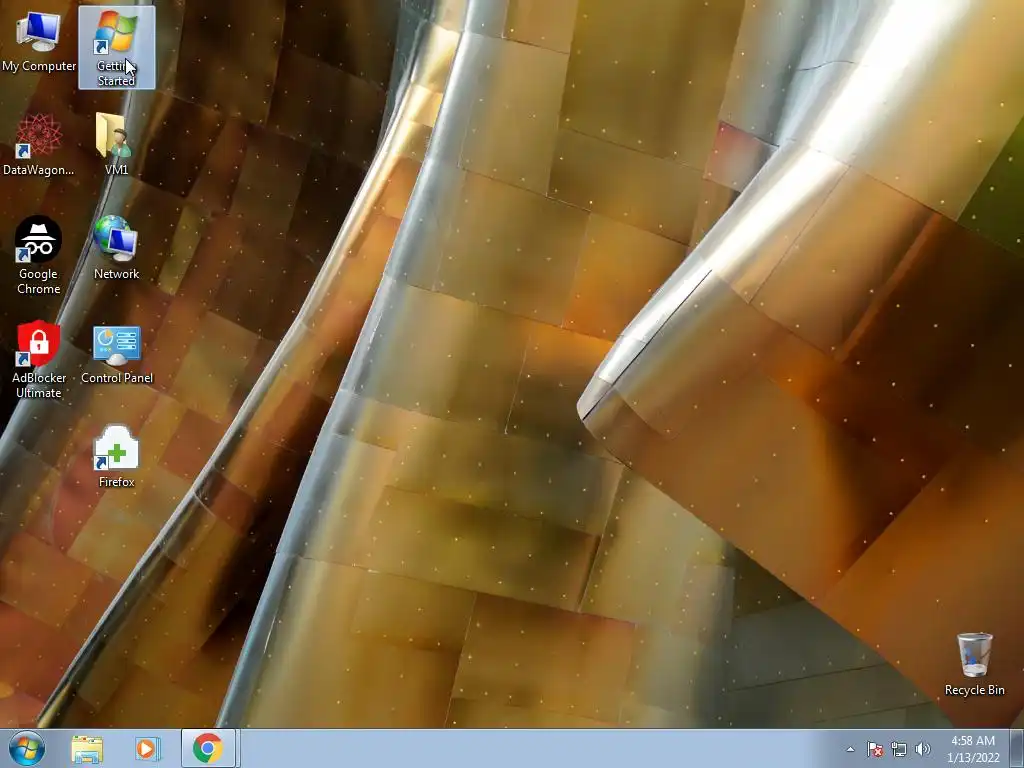
Task: Open the Windows Start menu orb
Action: pyautogui.click(x=27, y=748)
